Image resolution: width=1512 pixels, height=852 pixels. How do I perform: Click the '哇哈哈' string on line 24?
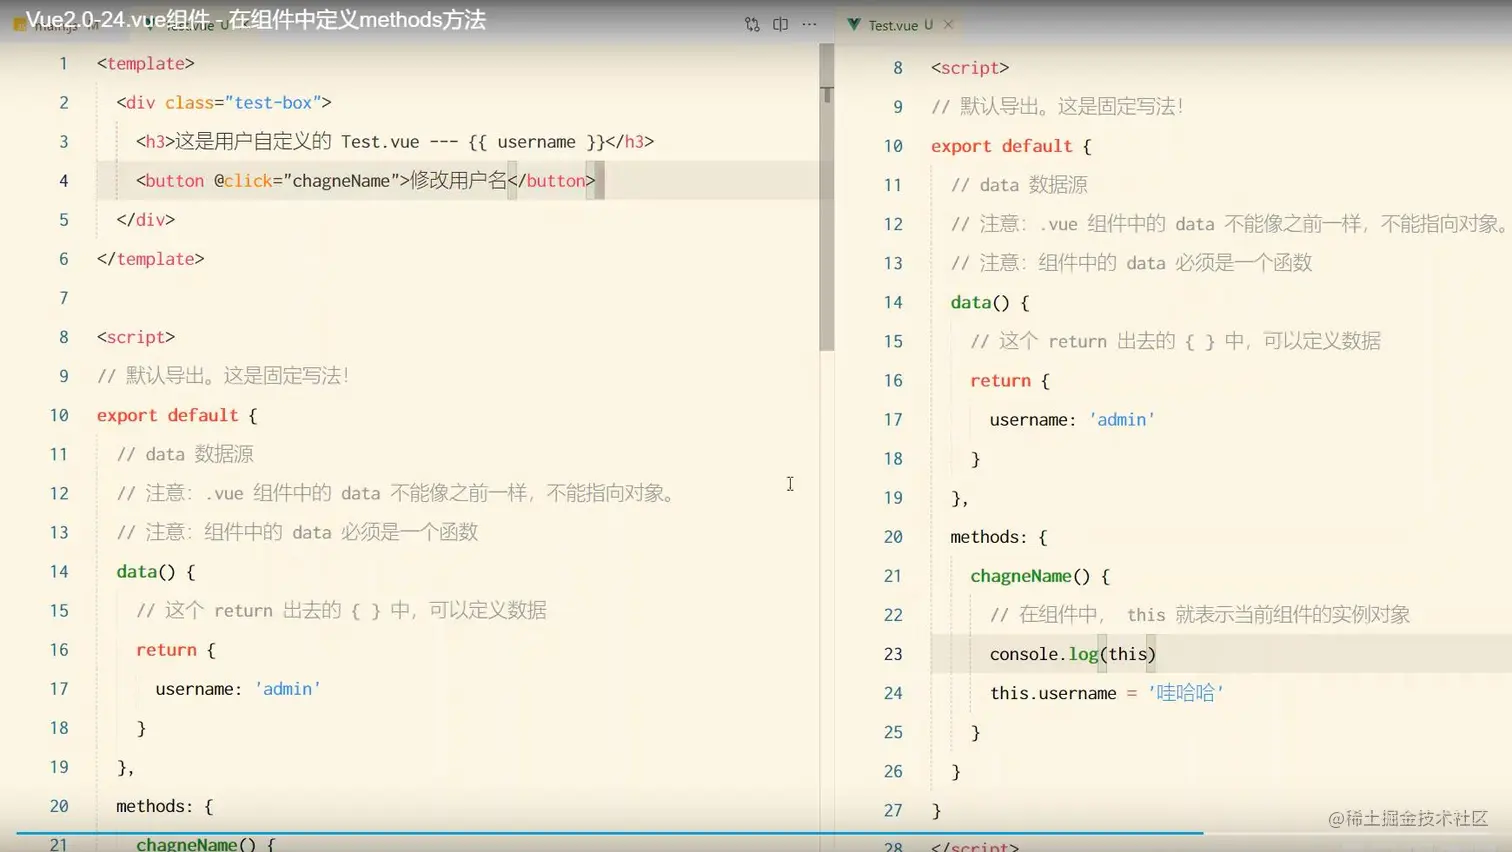point(1186,693)
